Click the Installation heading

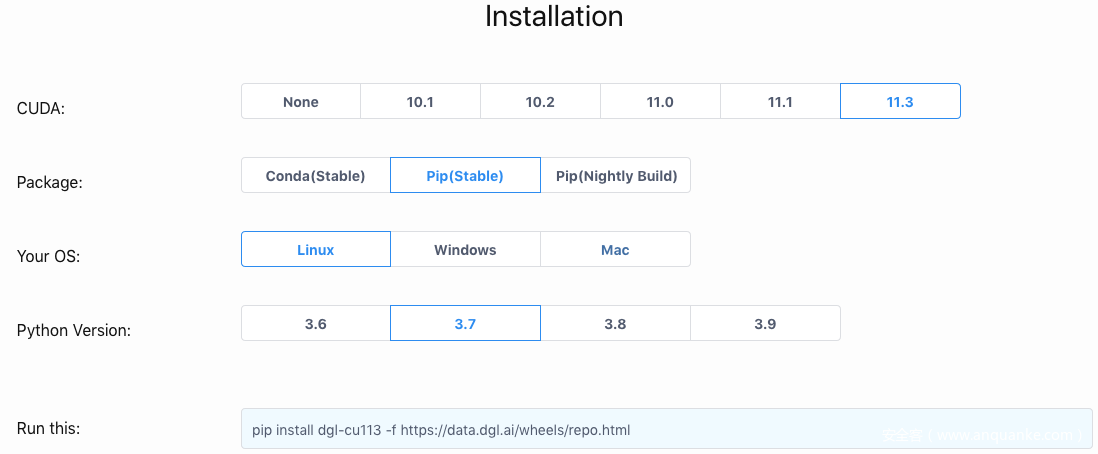tap(554, 17)
